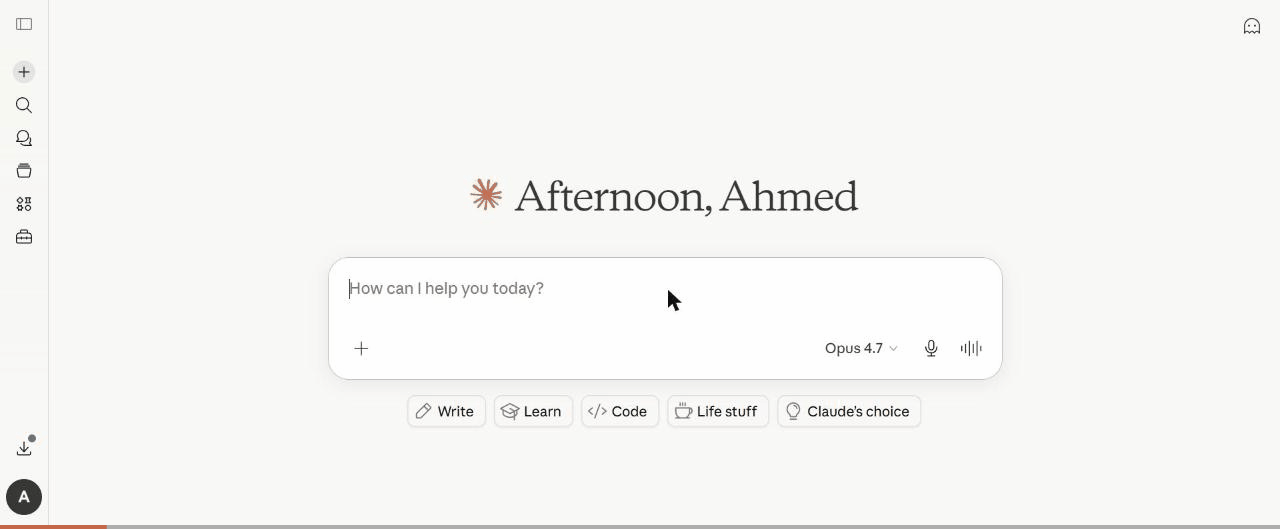This screenshot has width=1280, height=529.
Task: Pick the Claude's choice chip
Action: coord(849,411)
